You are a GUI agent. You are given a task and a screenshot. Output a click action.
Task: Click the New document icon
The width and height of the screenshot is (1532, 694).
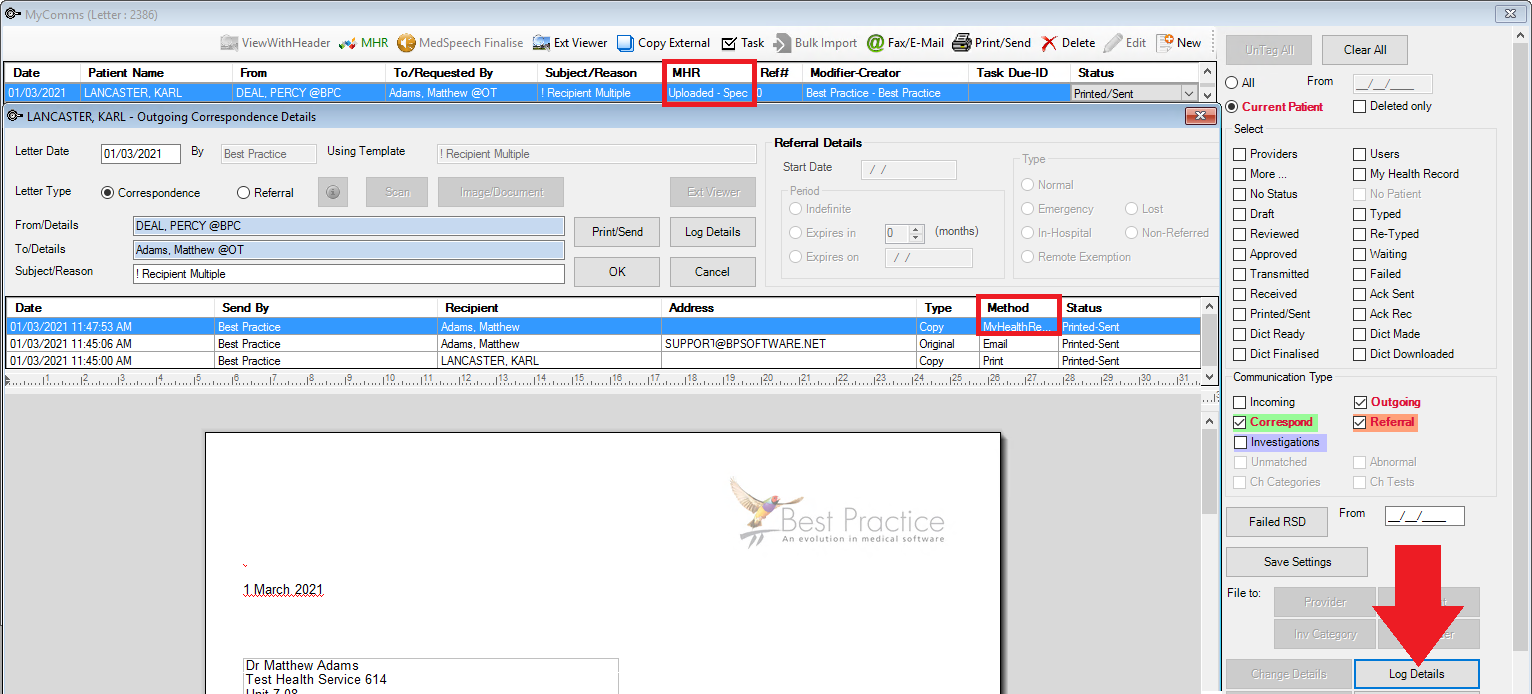coord(1164,43)
